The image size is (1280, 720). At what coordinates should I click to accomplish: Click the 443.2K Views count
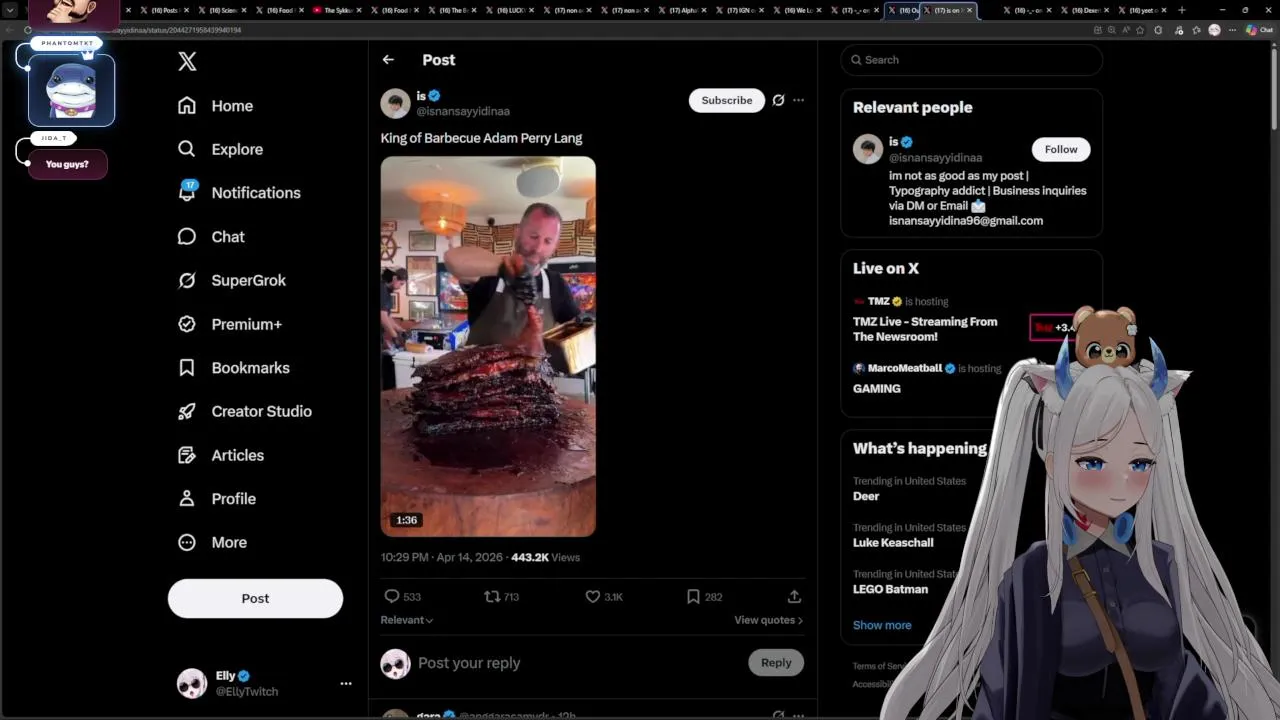[545, 557]
